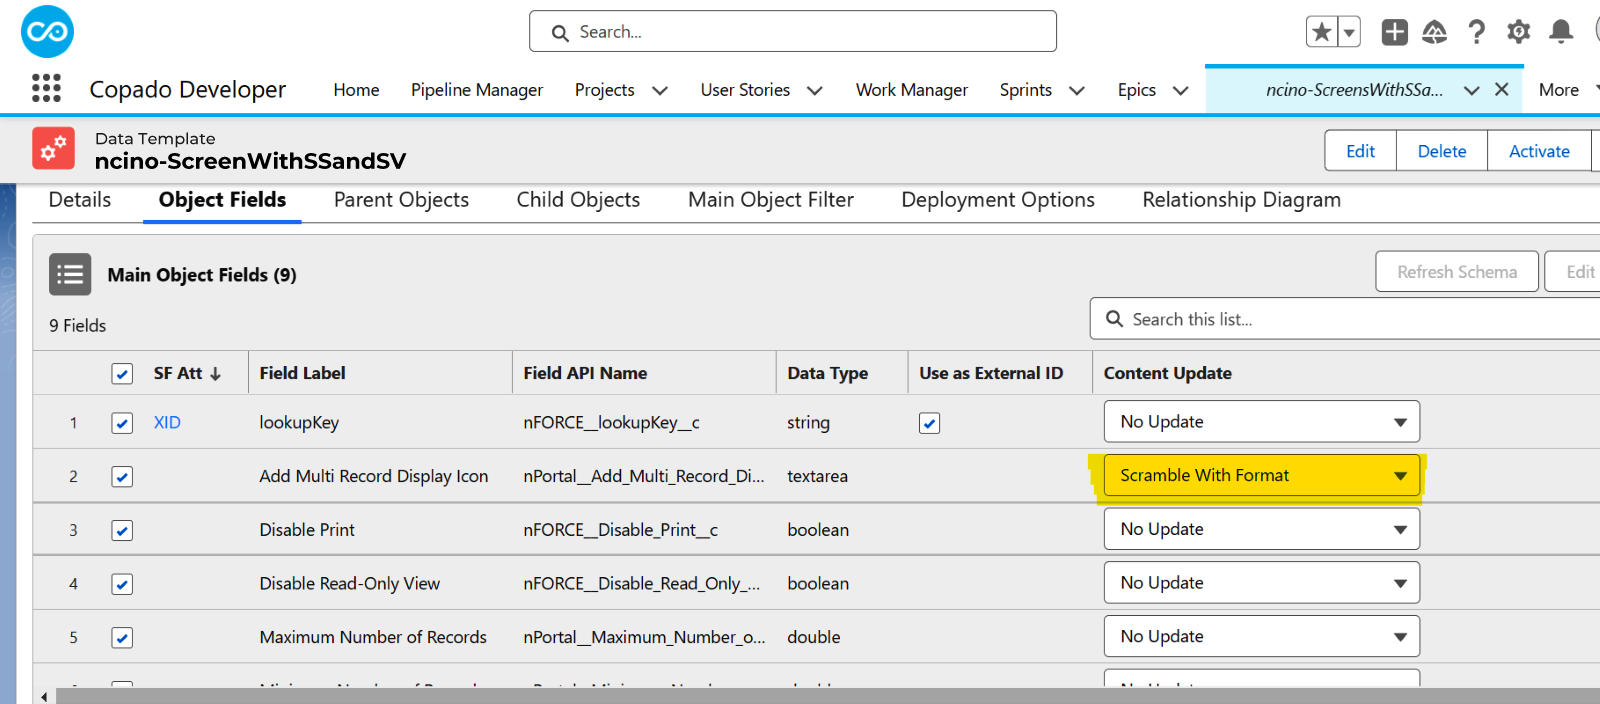Open Work Manager nav item
Screen dimensions: 1600x704
point(912,90)
